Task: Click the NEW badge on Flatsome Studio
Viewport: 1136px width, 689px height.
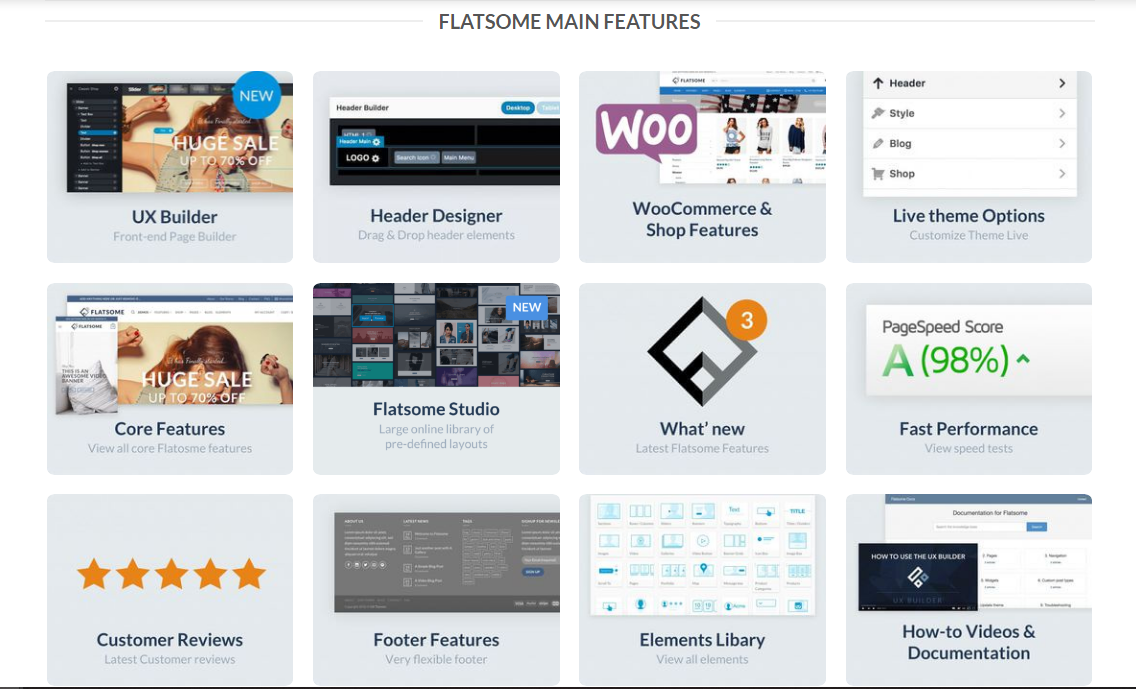Action: pos(527,307)
